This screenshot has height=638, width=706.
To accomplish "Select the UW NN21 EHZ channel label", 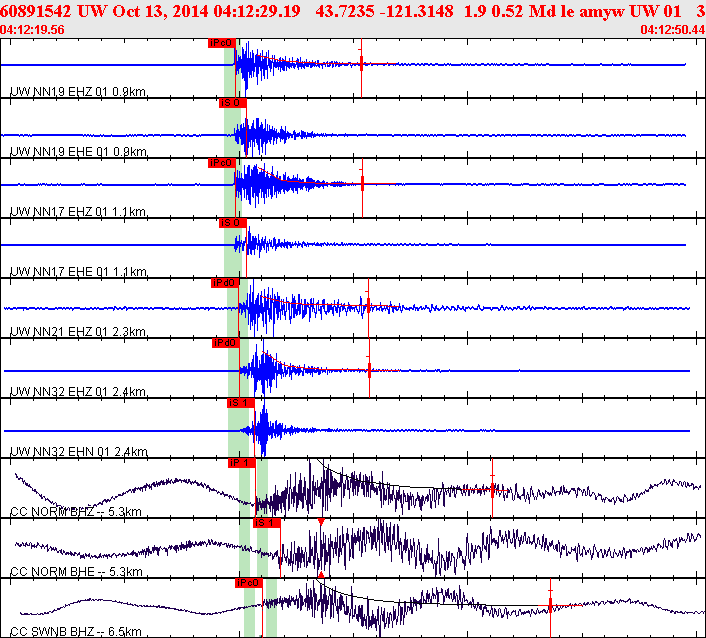I will point(78,332).
